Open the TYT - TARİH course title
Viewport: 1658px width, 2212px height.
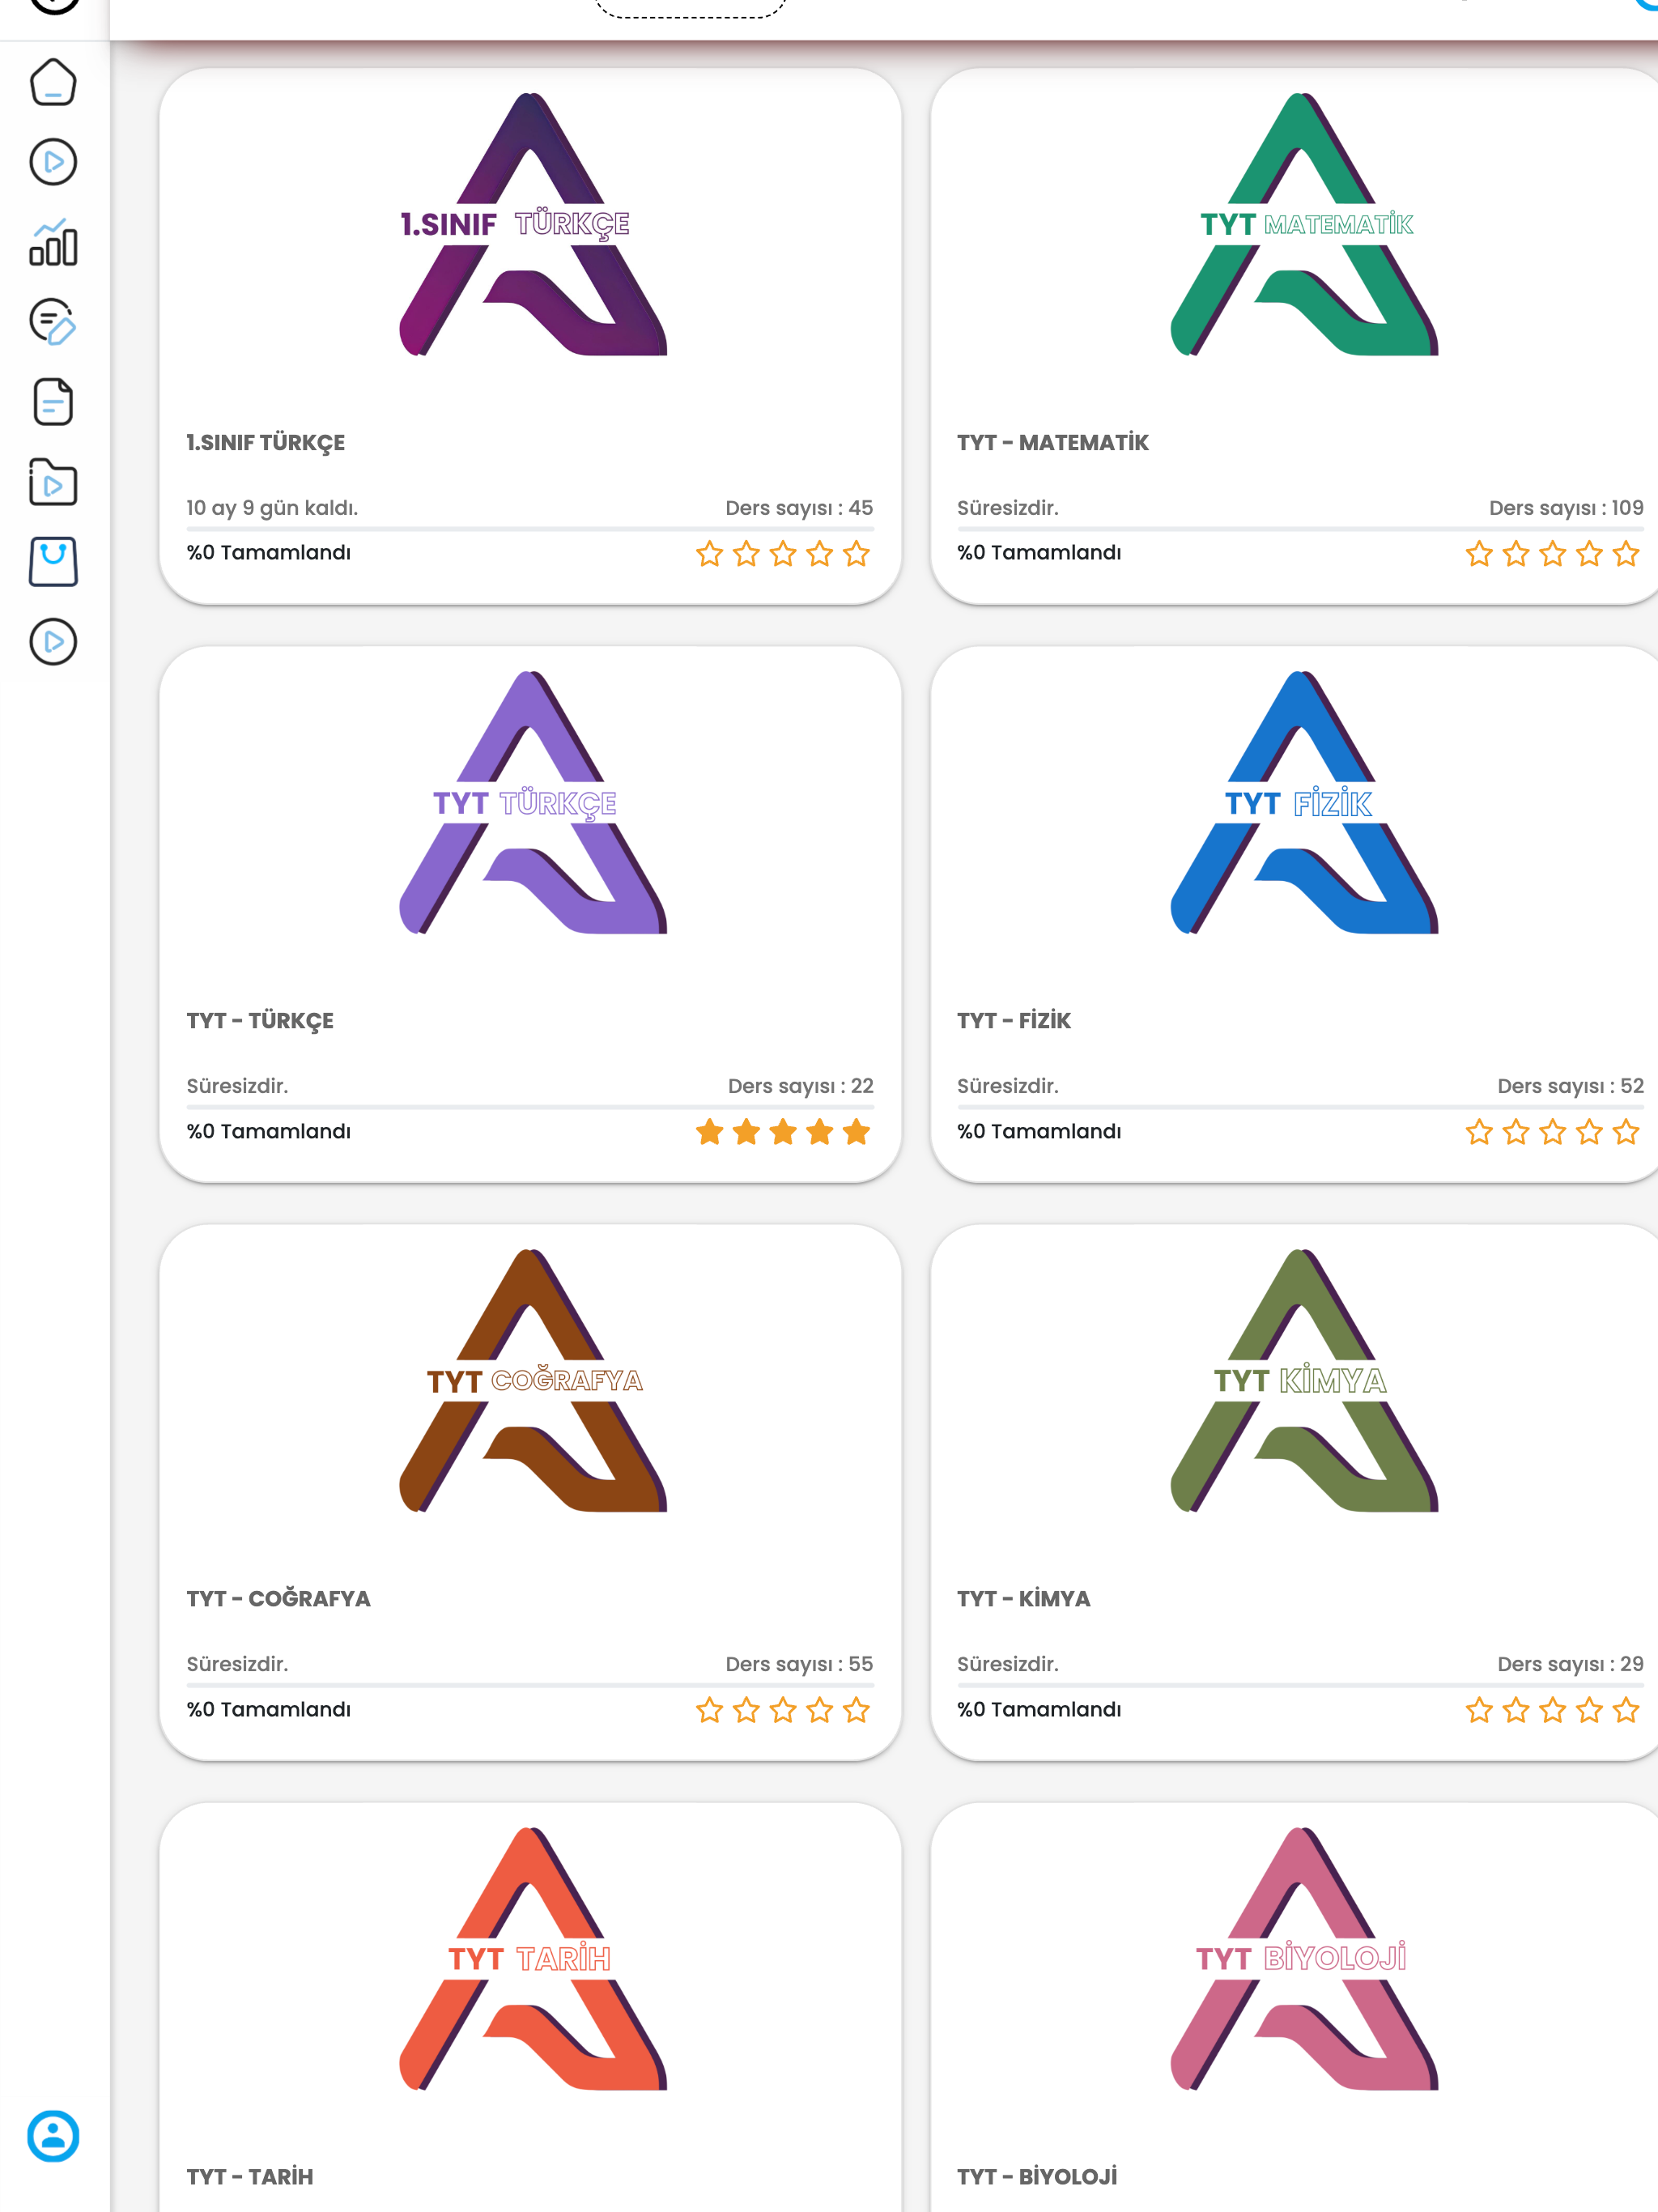[x=250, y=2177]
